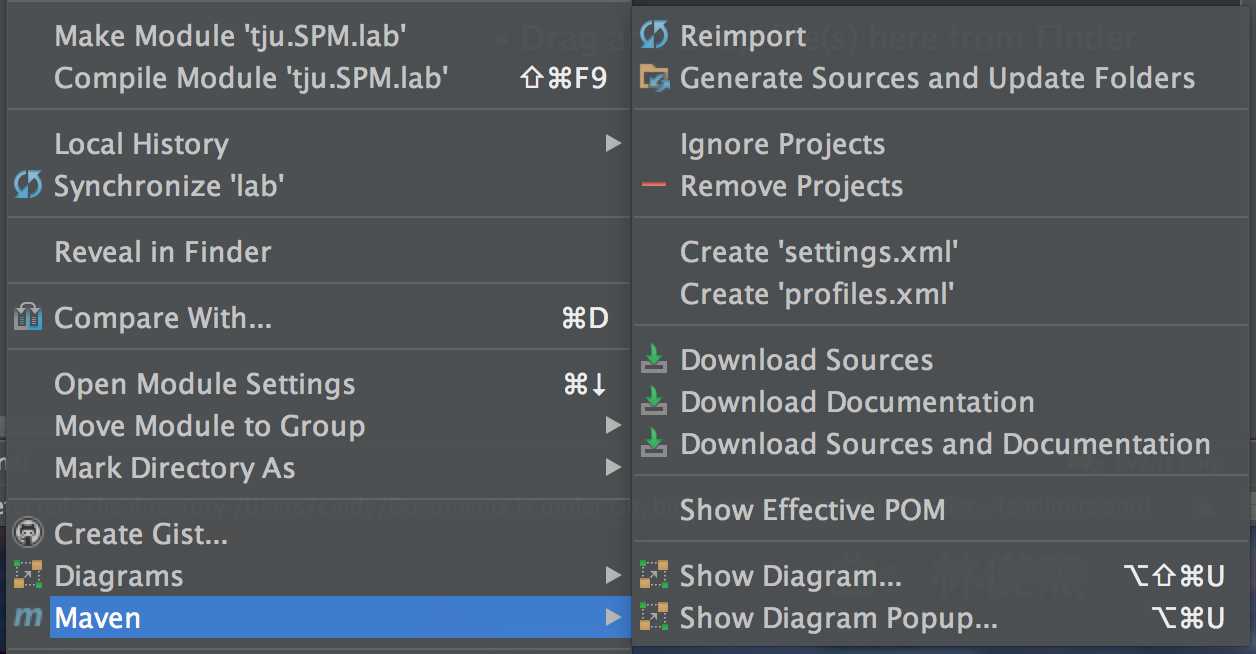Choose Create 'profiles.xml'
Viewport: 1256px width, 654px height.
[941, 294]
